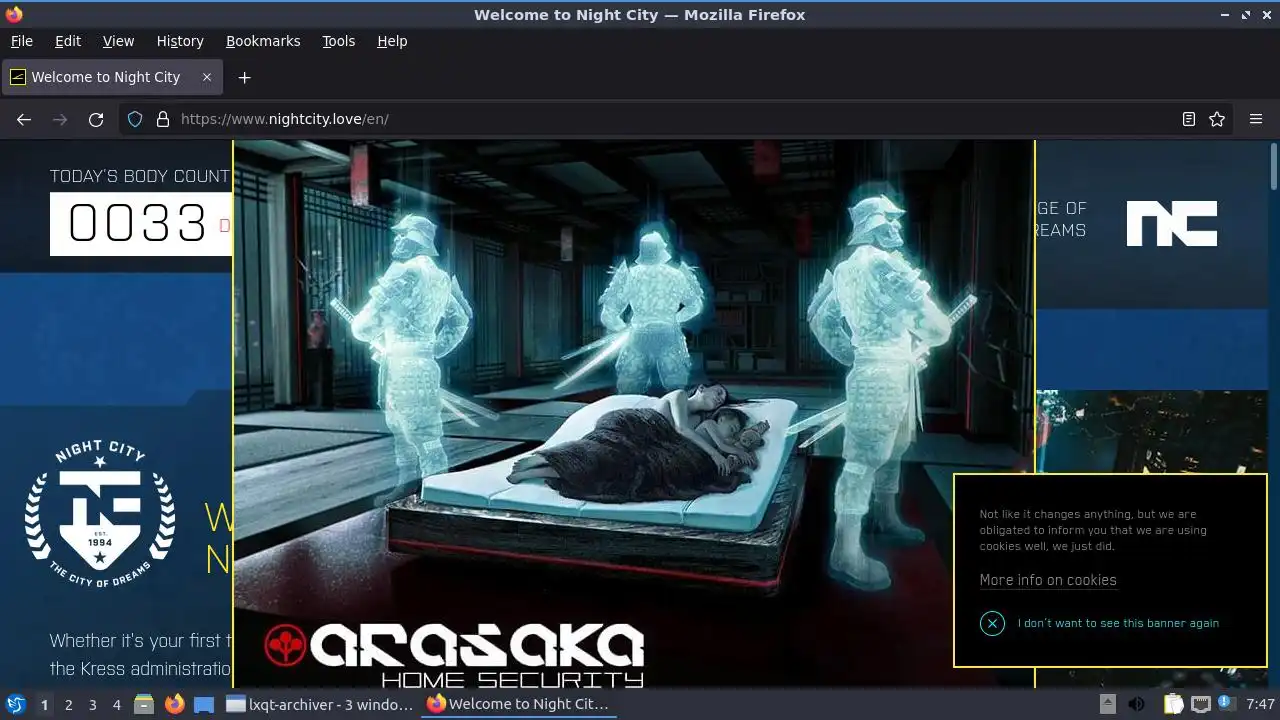This screenshot has width=1280, height=720.
Task: Switch to Welcome to Night City taskbar window
Action: coord(520,704)
